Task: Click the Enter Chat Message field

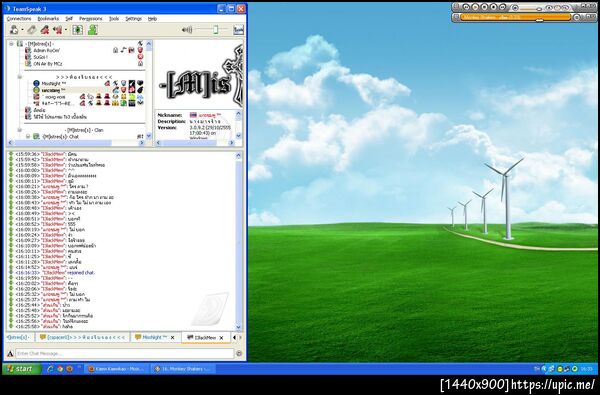Action: [125, 353]
